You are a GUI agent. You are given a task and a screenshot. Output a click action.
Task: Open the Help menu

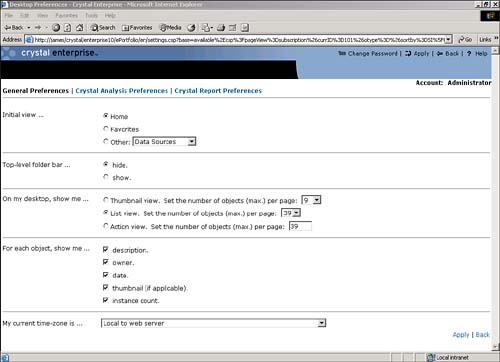[110, 15]
